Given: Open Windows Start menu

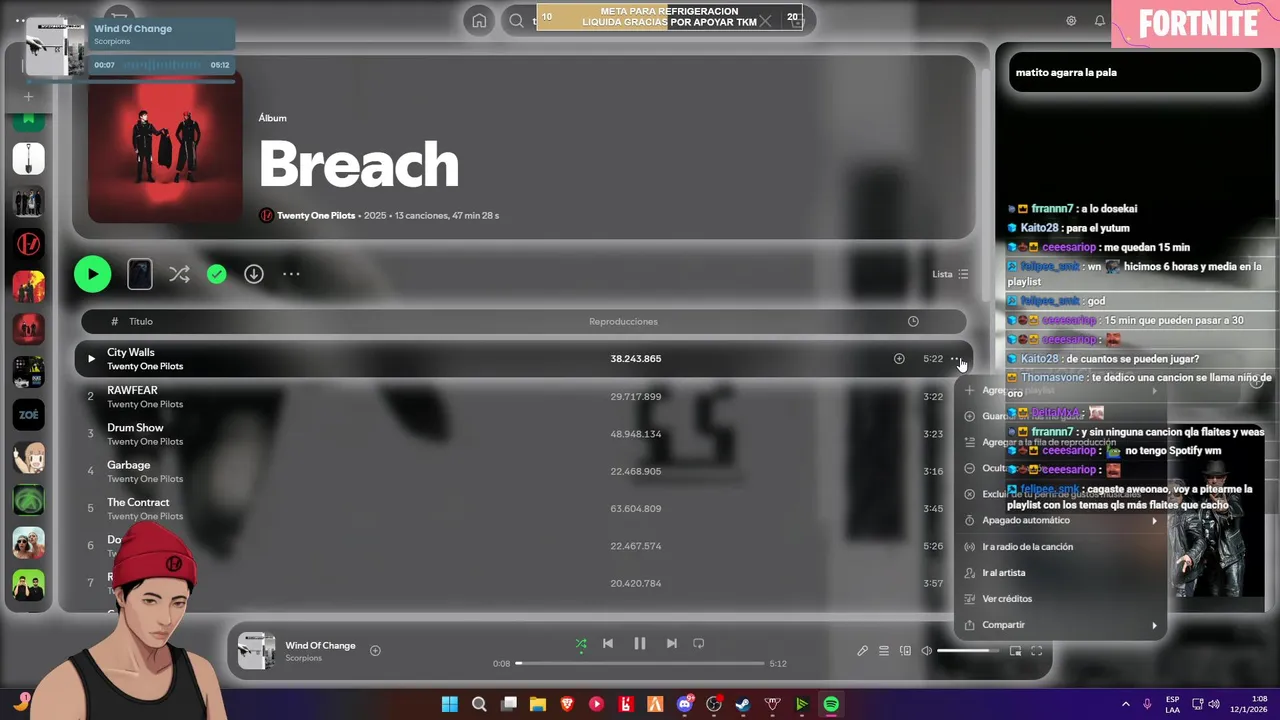Looking at the screenshot, I should [450, 705].
